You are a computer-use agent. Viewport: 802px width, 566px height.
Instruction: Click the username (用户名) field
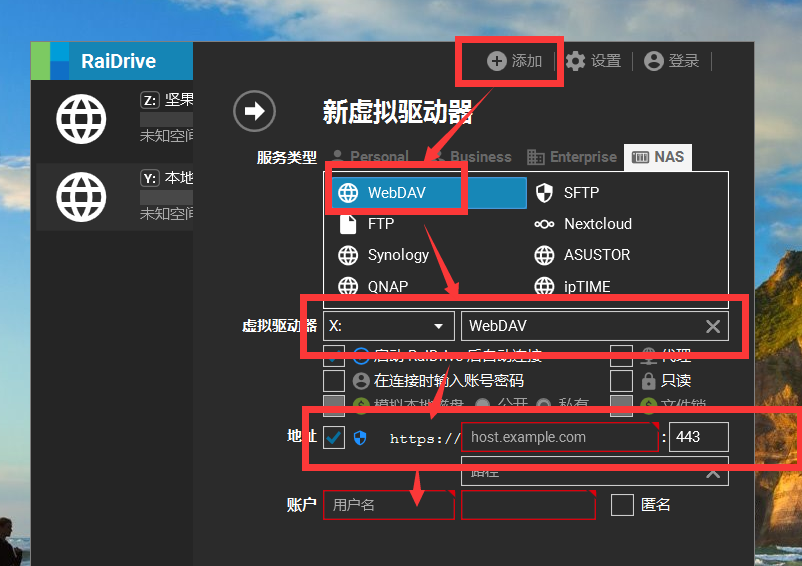(389, 505)
